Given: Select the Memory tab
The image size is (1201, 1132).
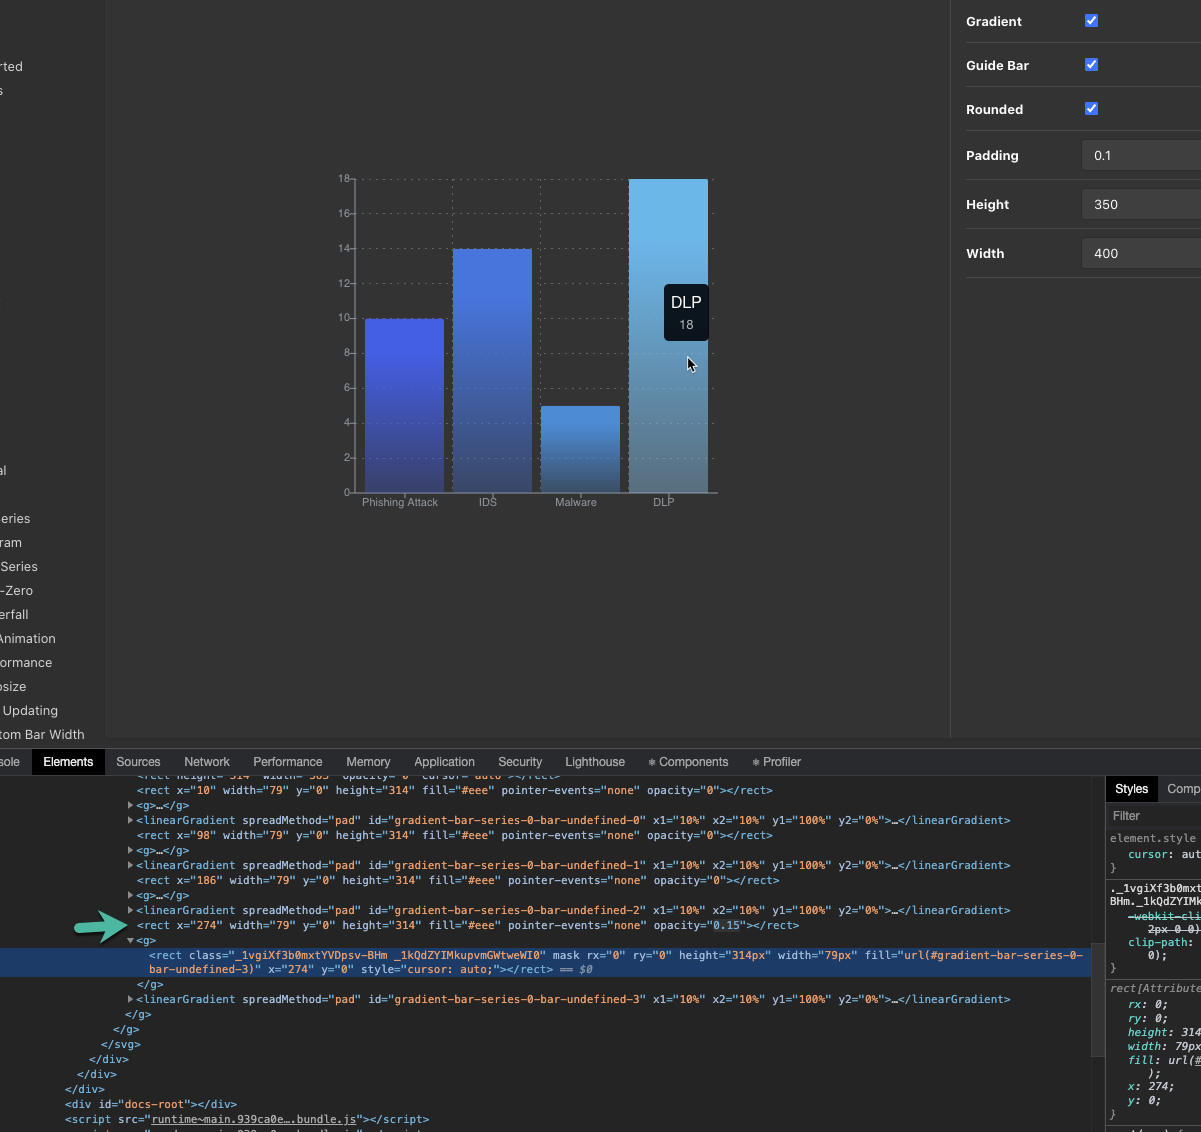Looking at the screenshot, I should click(368, 761).
